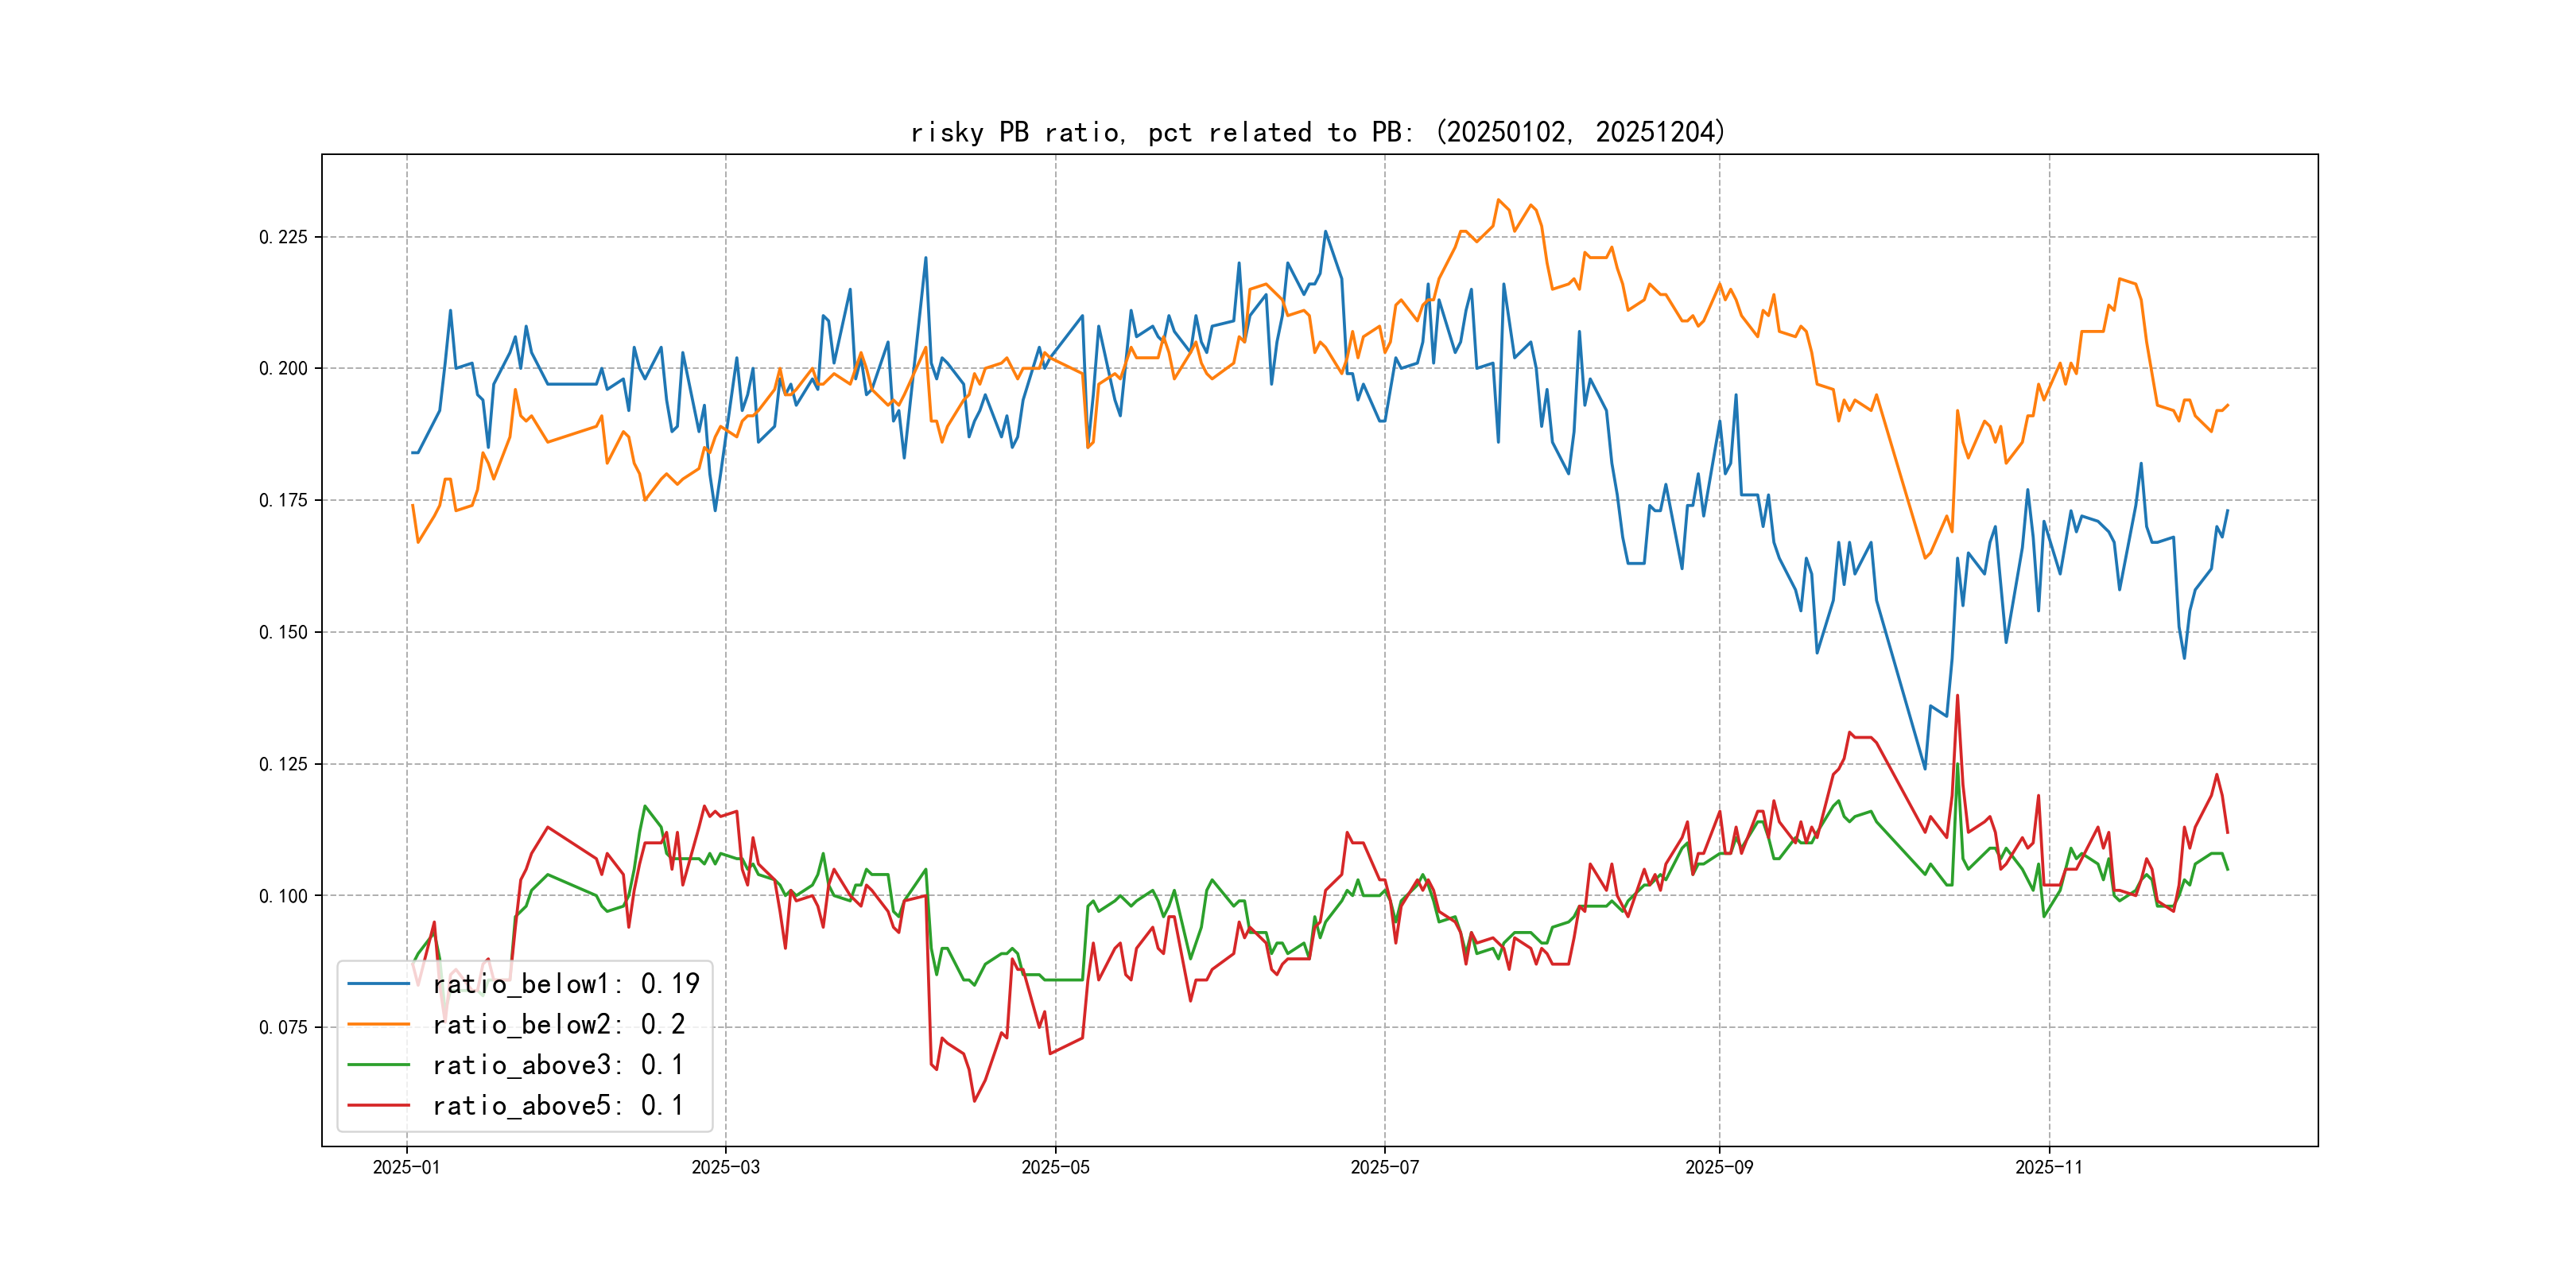The image size is (2576, 1288).
Task: Click the 2025-01 x-axis tick label
Action: [x=406, y=1167]
